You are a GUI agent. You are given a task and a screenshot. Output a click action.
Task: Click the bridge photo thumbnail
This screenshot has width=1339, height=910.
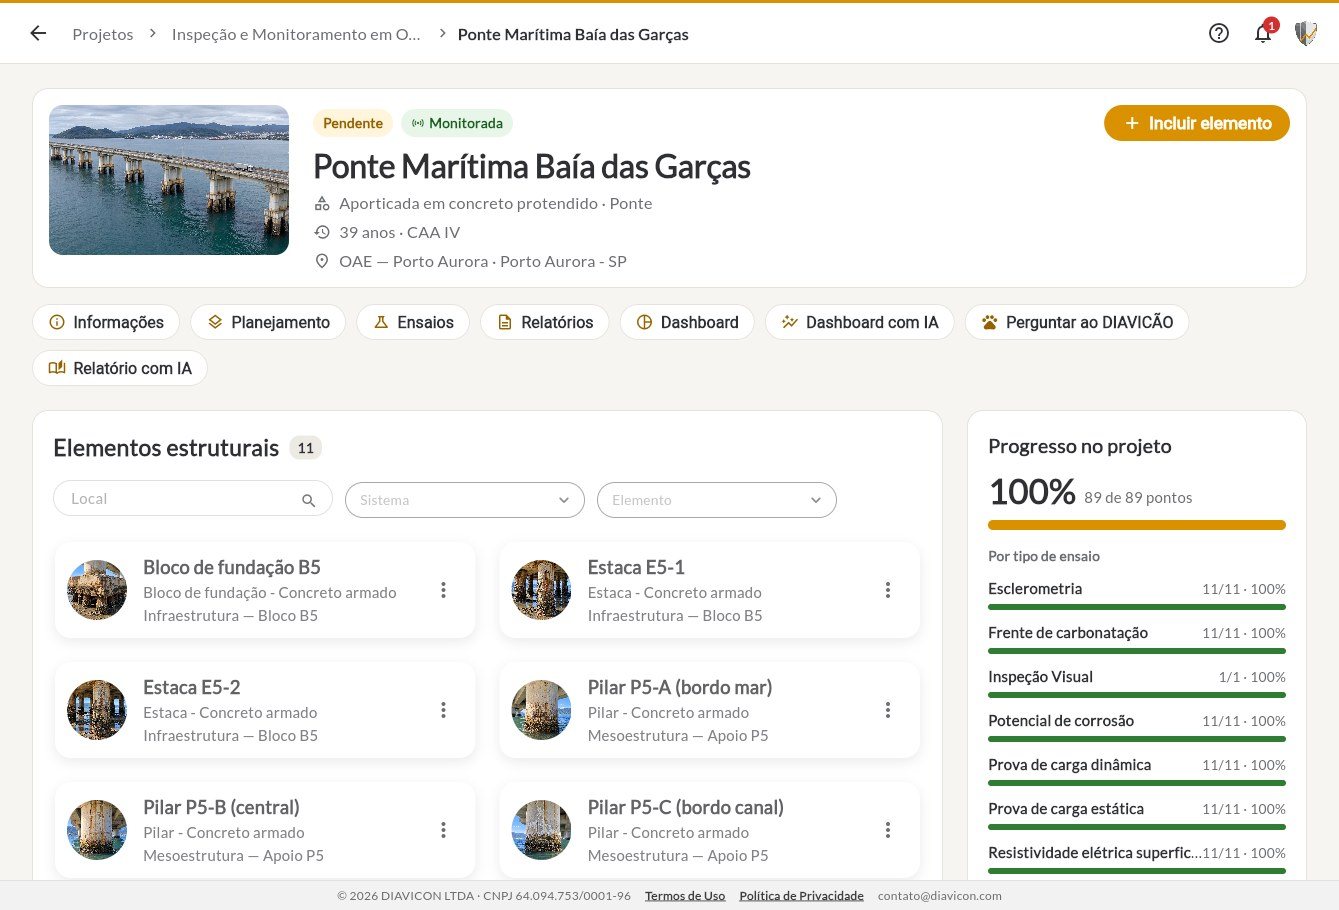click(x=169, y=180)
